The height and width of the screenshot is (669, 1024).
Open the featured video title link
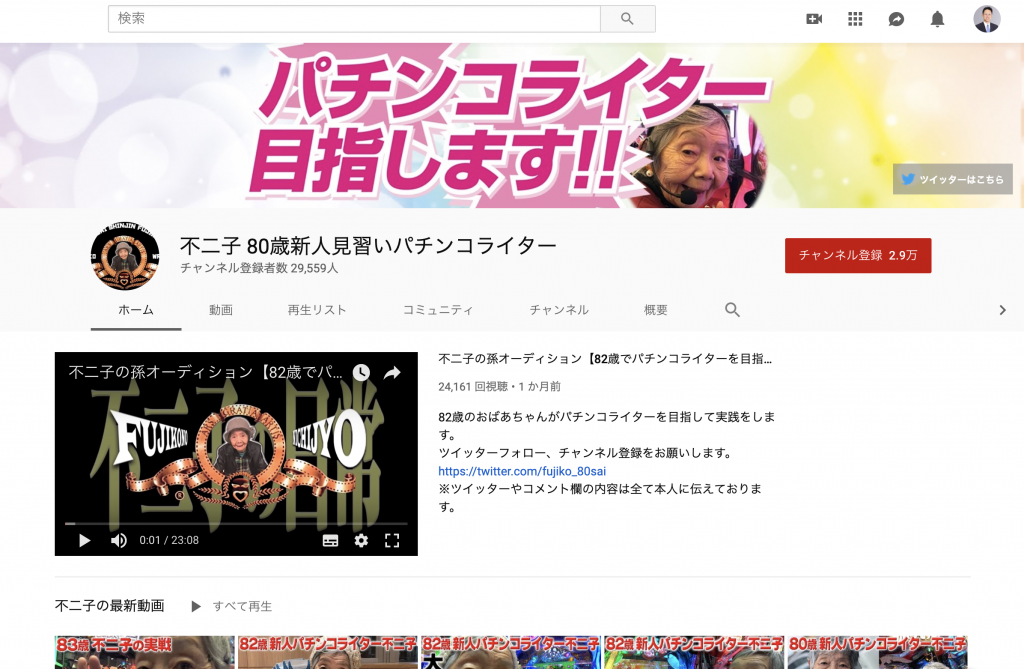point(605,359)
